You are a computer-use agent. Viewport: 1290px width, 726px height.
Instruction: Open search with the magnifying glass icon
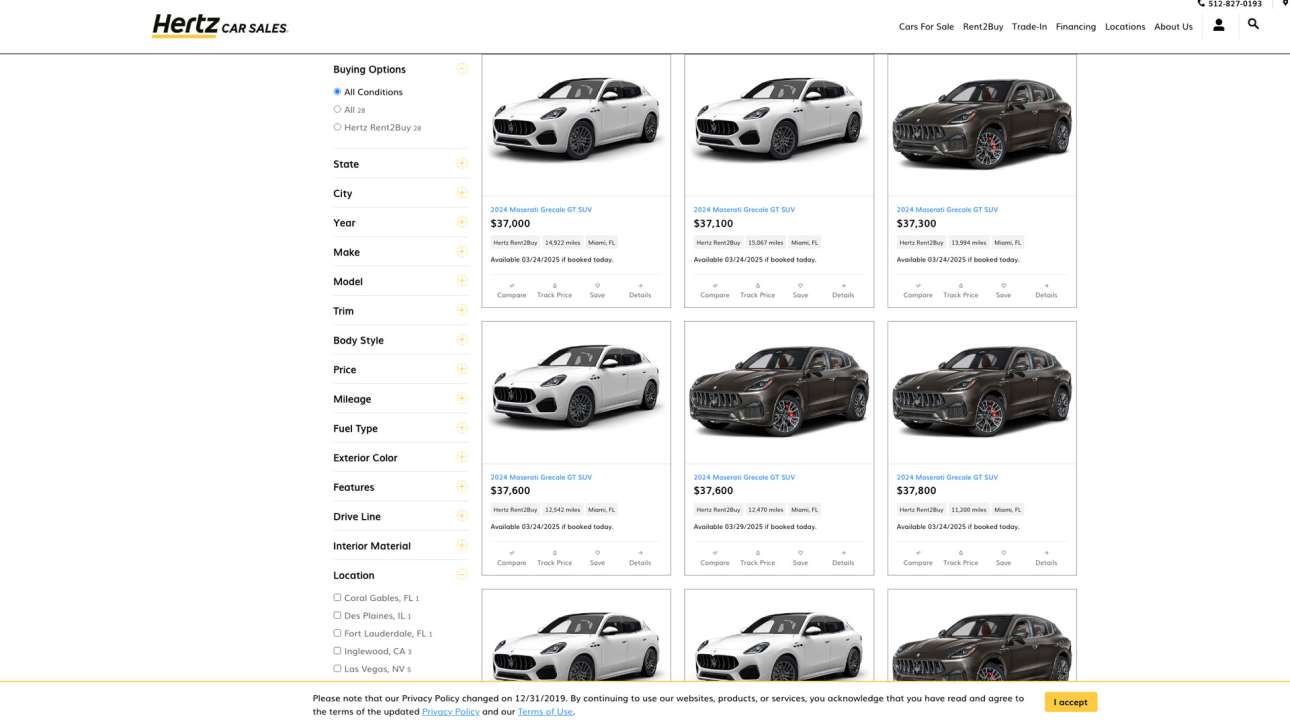(1253, 24)
